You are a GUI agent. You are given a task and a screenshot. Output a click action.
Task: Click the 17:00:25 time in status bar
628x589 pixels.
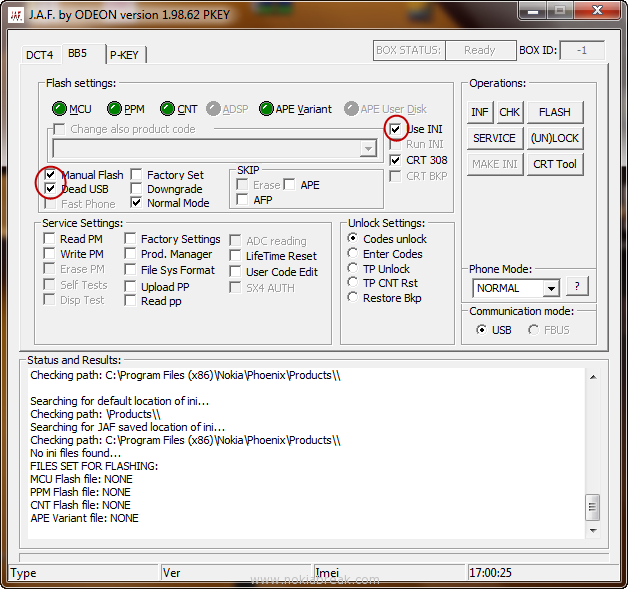pos(490,573)
